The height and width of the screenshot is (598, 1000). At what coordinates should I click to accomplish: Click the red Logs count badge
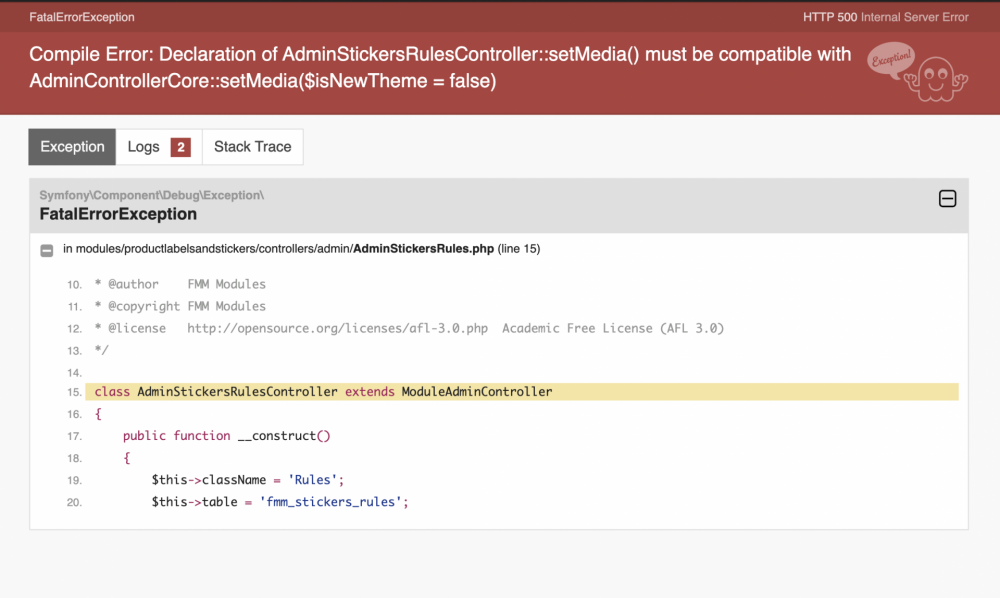click(x=181, y=147)
